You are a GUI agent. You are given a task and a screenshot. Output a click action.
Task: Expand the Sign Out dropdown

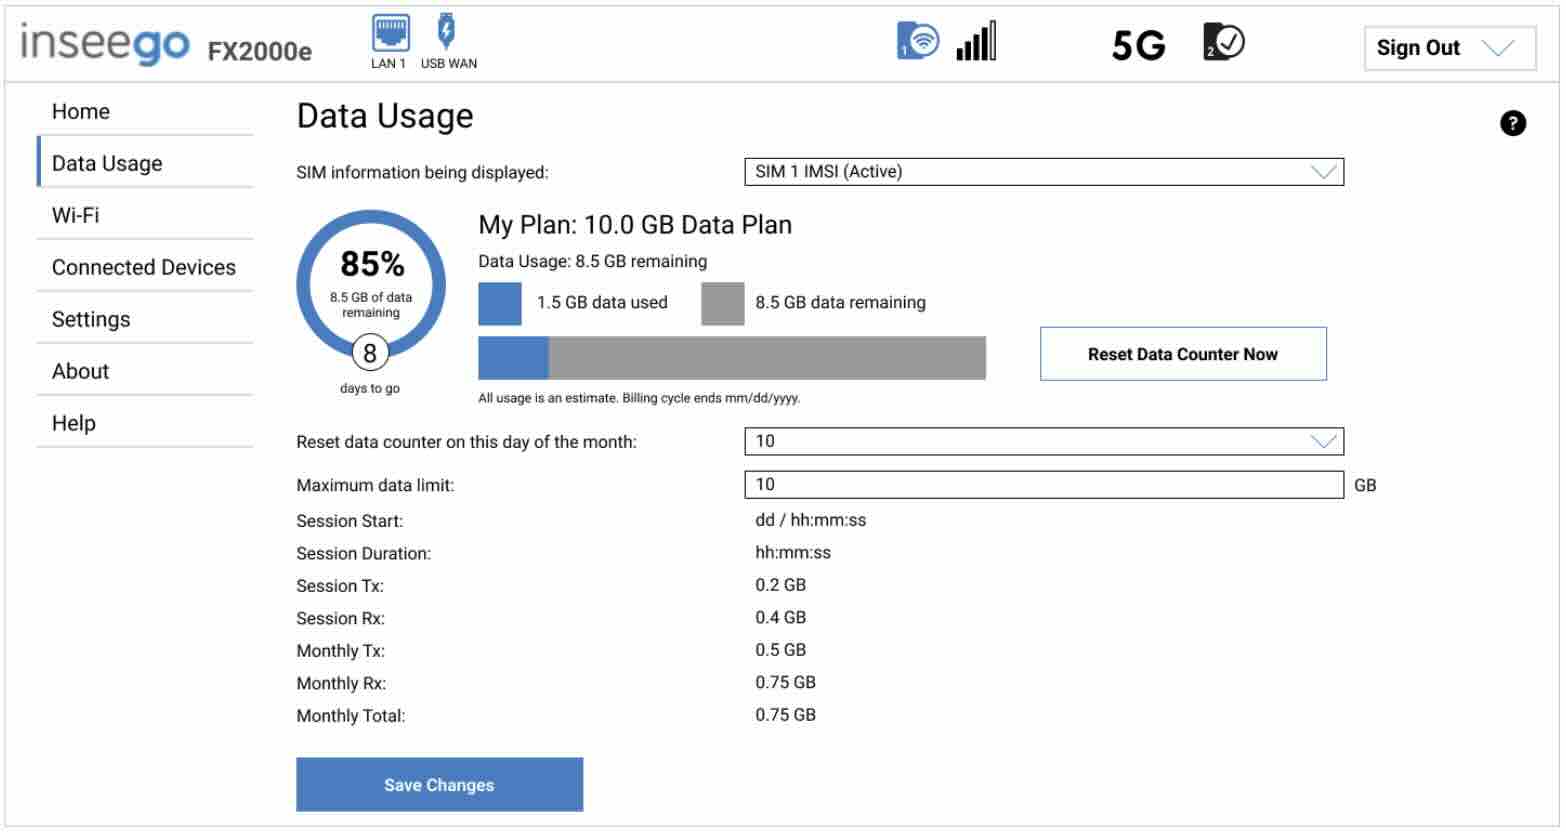1448,47
